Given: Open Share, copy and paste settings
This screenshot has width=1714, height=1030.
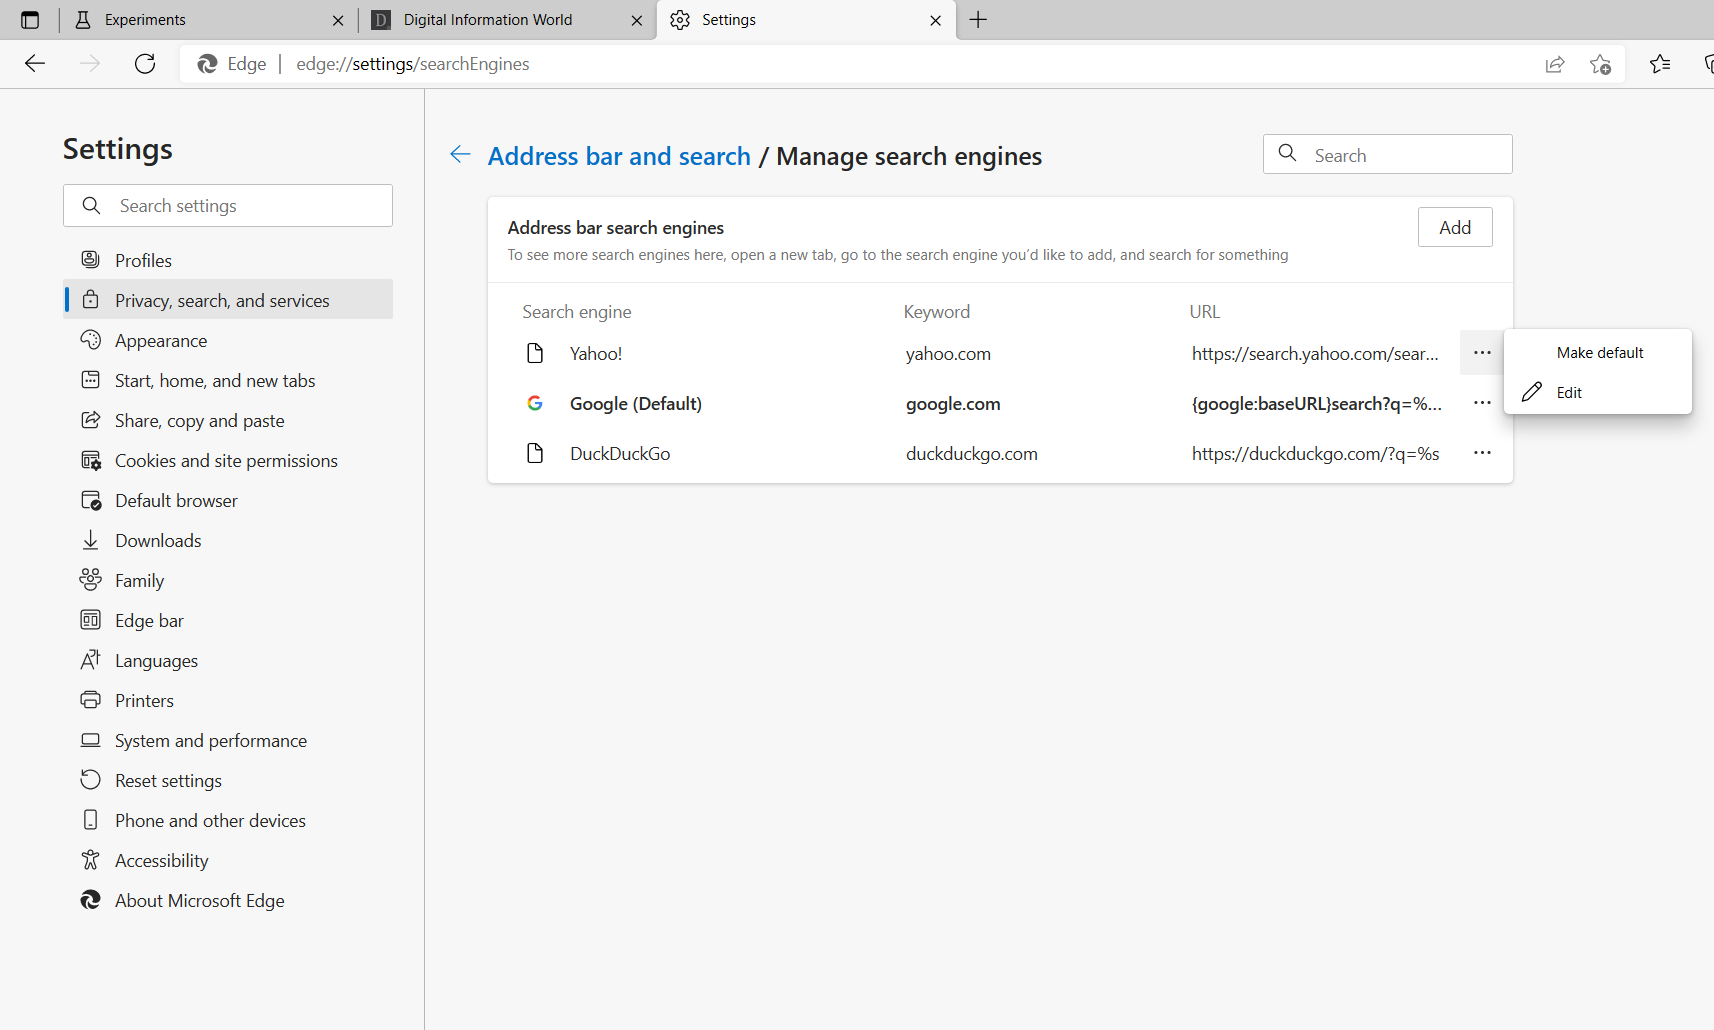Looking at the screenshot, I should (228, 420).
